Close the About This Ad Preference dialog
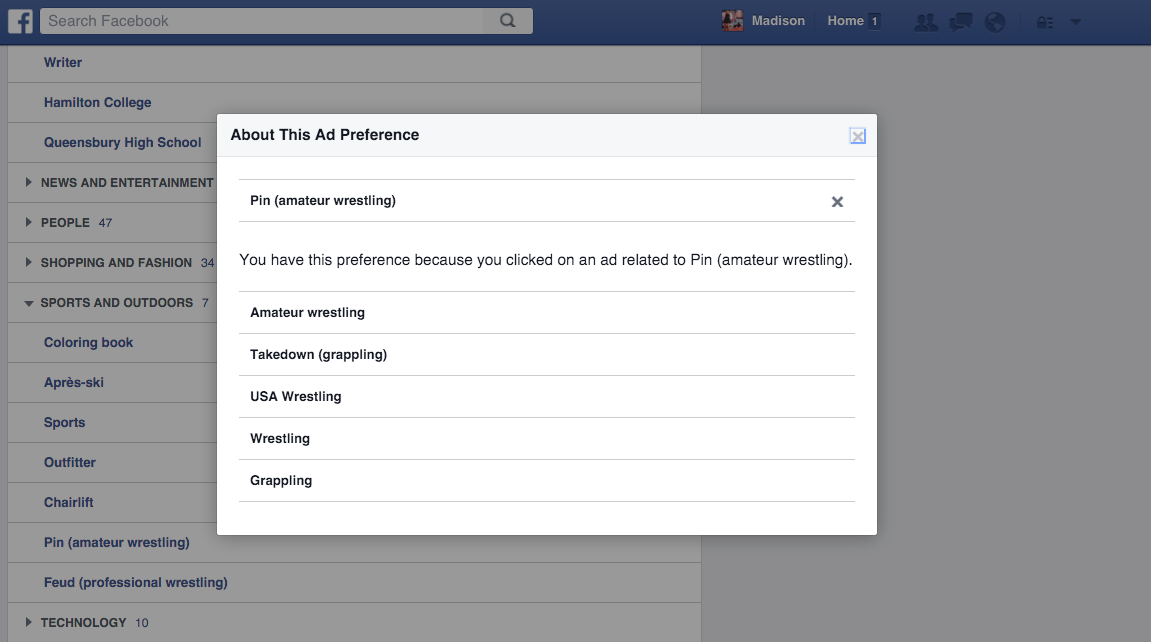This screenshot has width=1151, height=642. click(857, 136)
